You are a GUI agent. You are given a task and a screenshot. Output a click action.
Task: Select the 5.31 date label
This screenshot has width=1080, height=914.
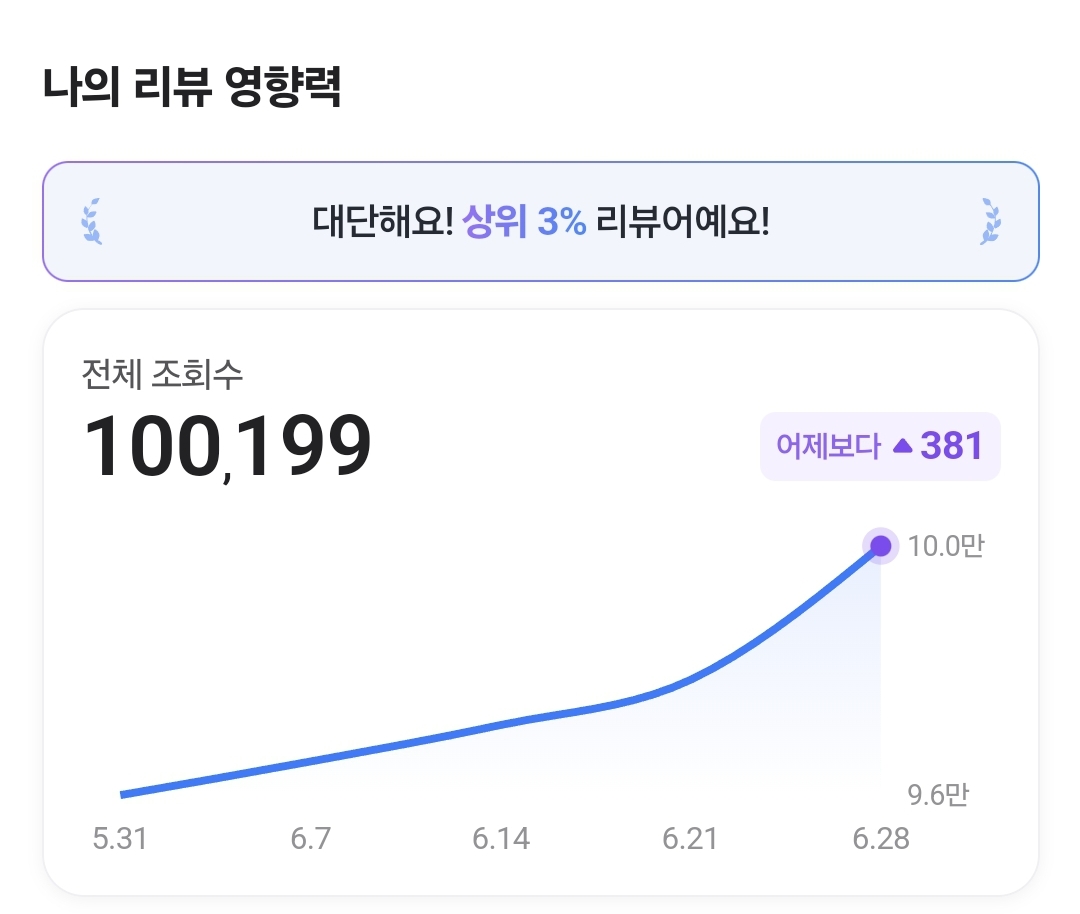pyautogui.click(x=120, y=839)
